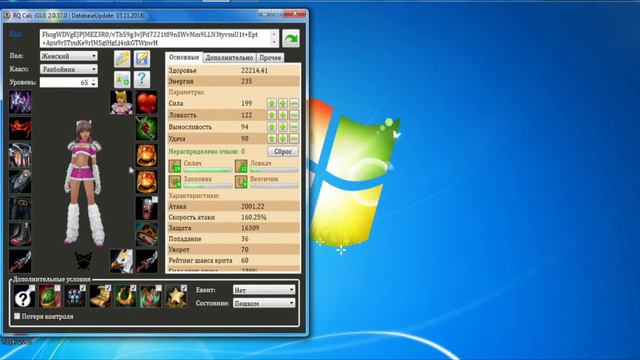The width and height of the screenshot is (640, 360).
Task: Remove a point from Удача with minus
Action: [x=294, y=139]
